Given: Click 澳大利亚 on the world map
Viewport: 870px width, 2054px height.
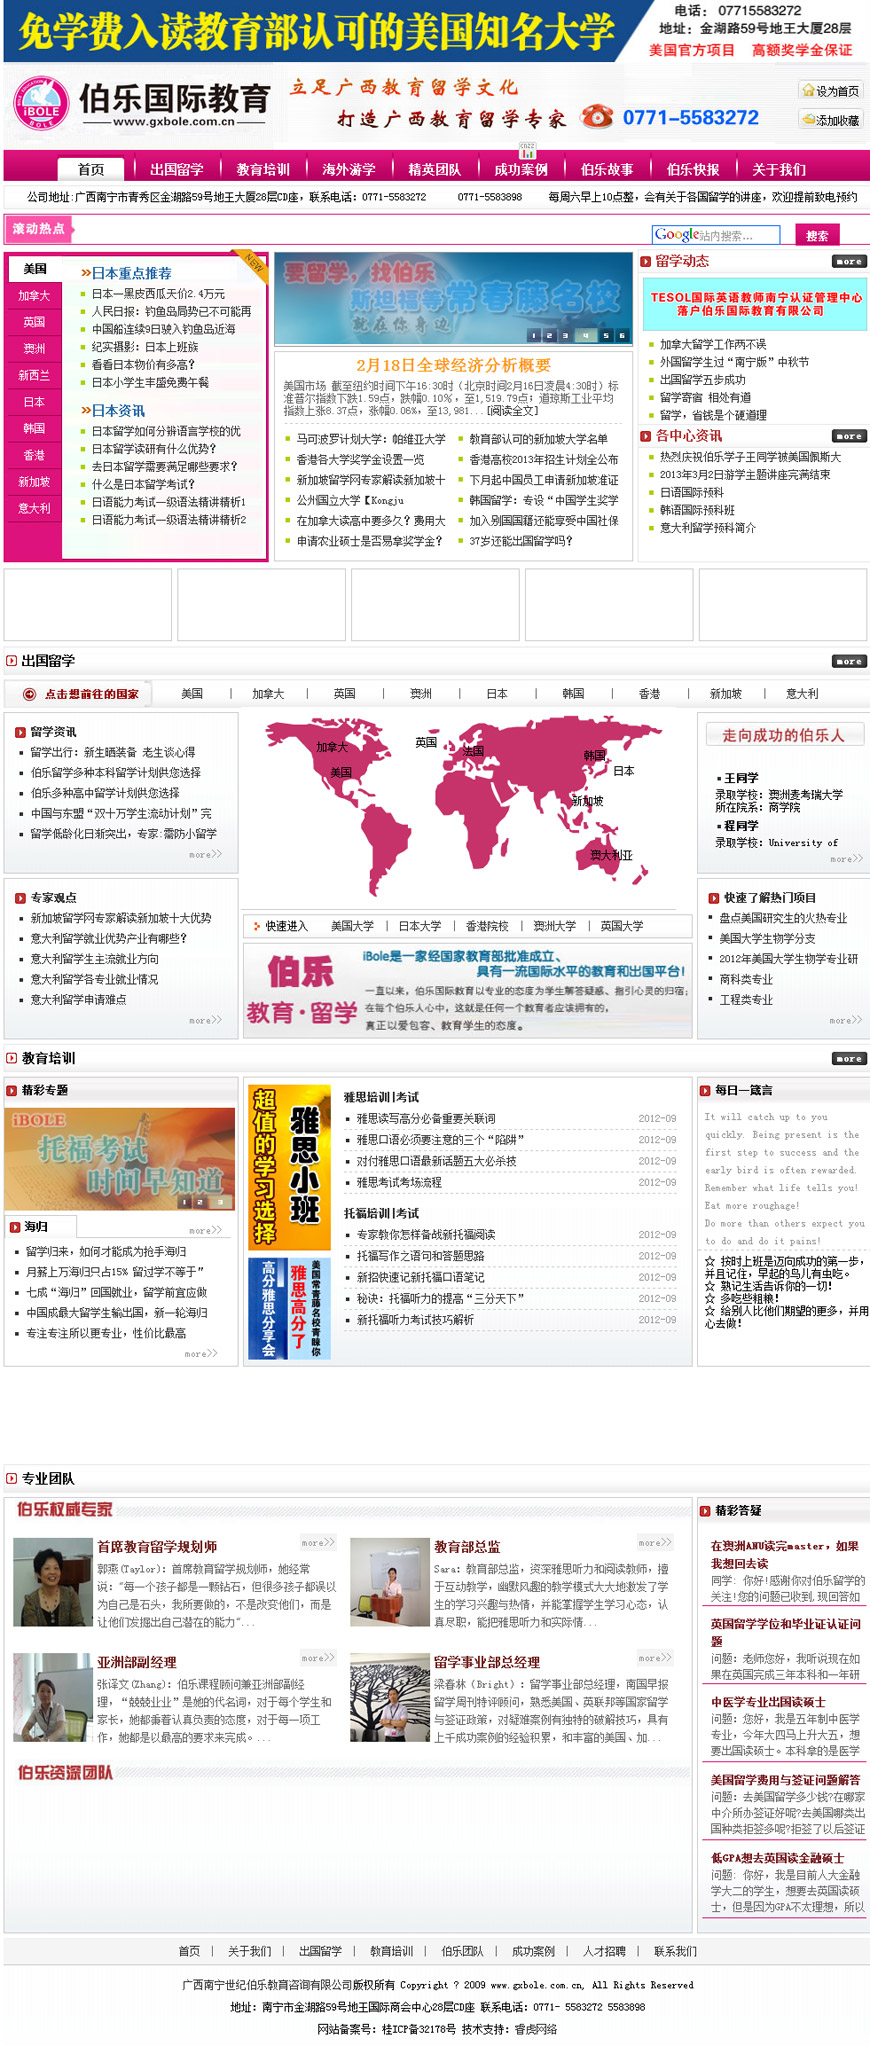Looking at the screenshot, I should [610, 854].
